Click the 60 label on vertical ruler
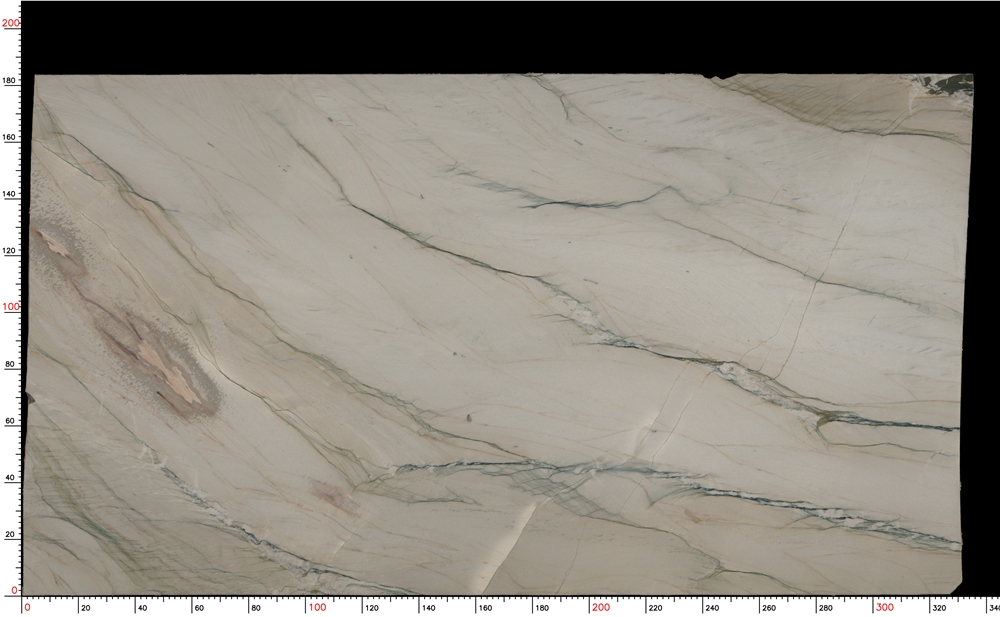 point(10,421)
